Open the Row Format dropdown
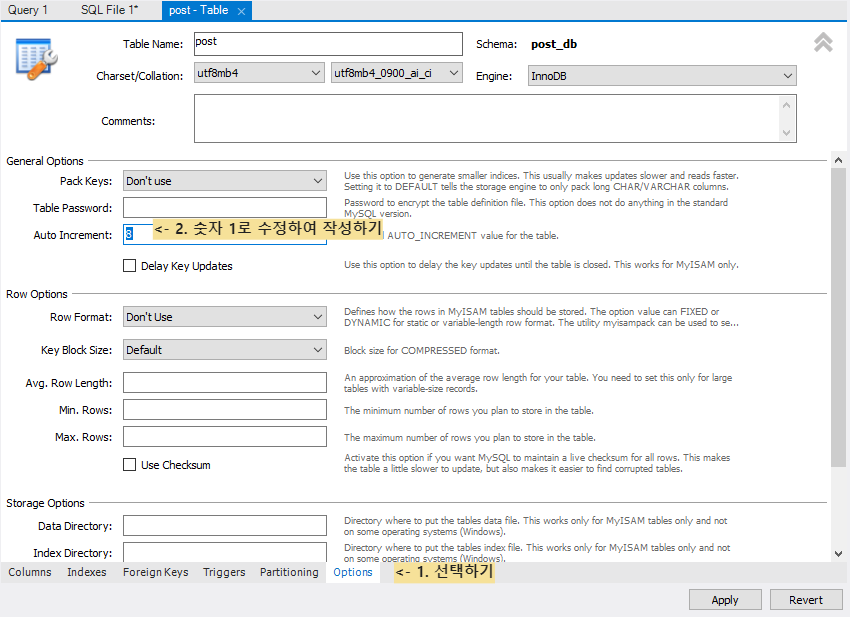The image size is (850, 617). point(224,317)
